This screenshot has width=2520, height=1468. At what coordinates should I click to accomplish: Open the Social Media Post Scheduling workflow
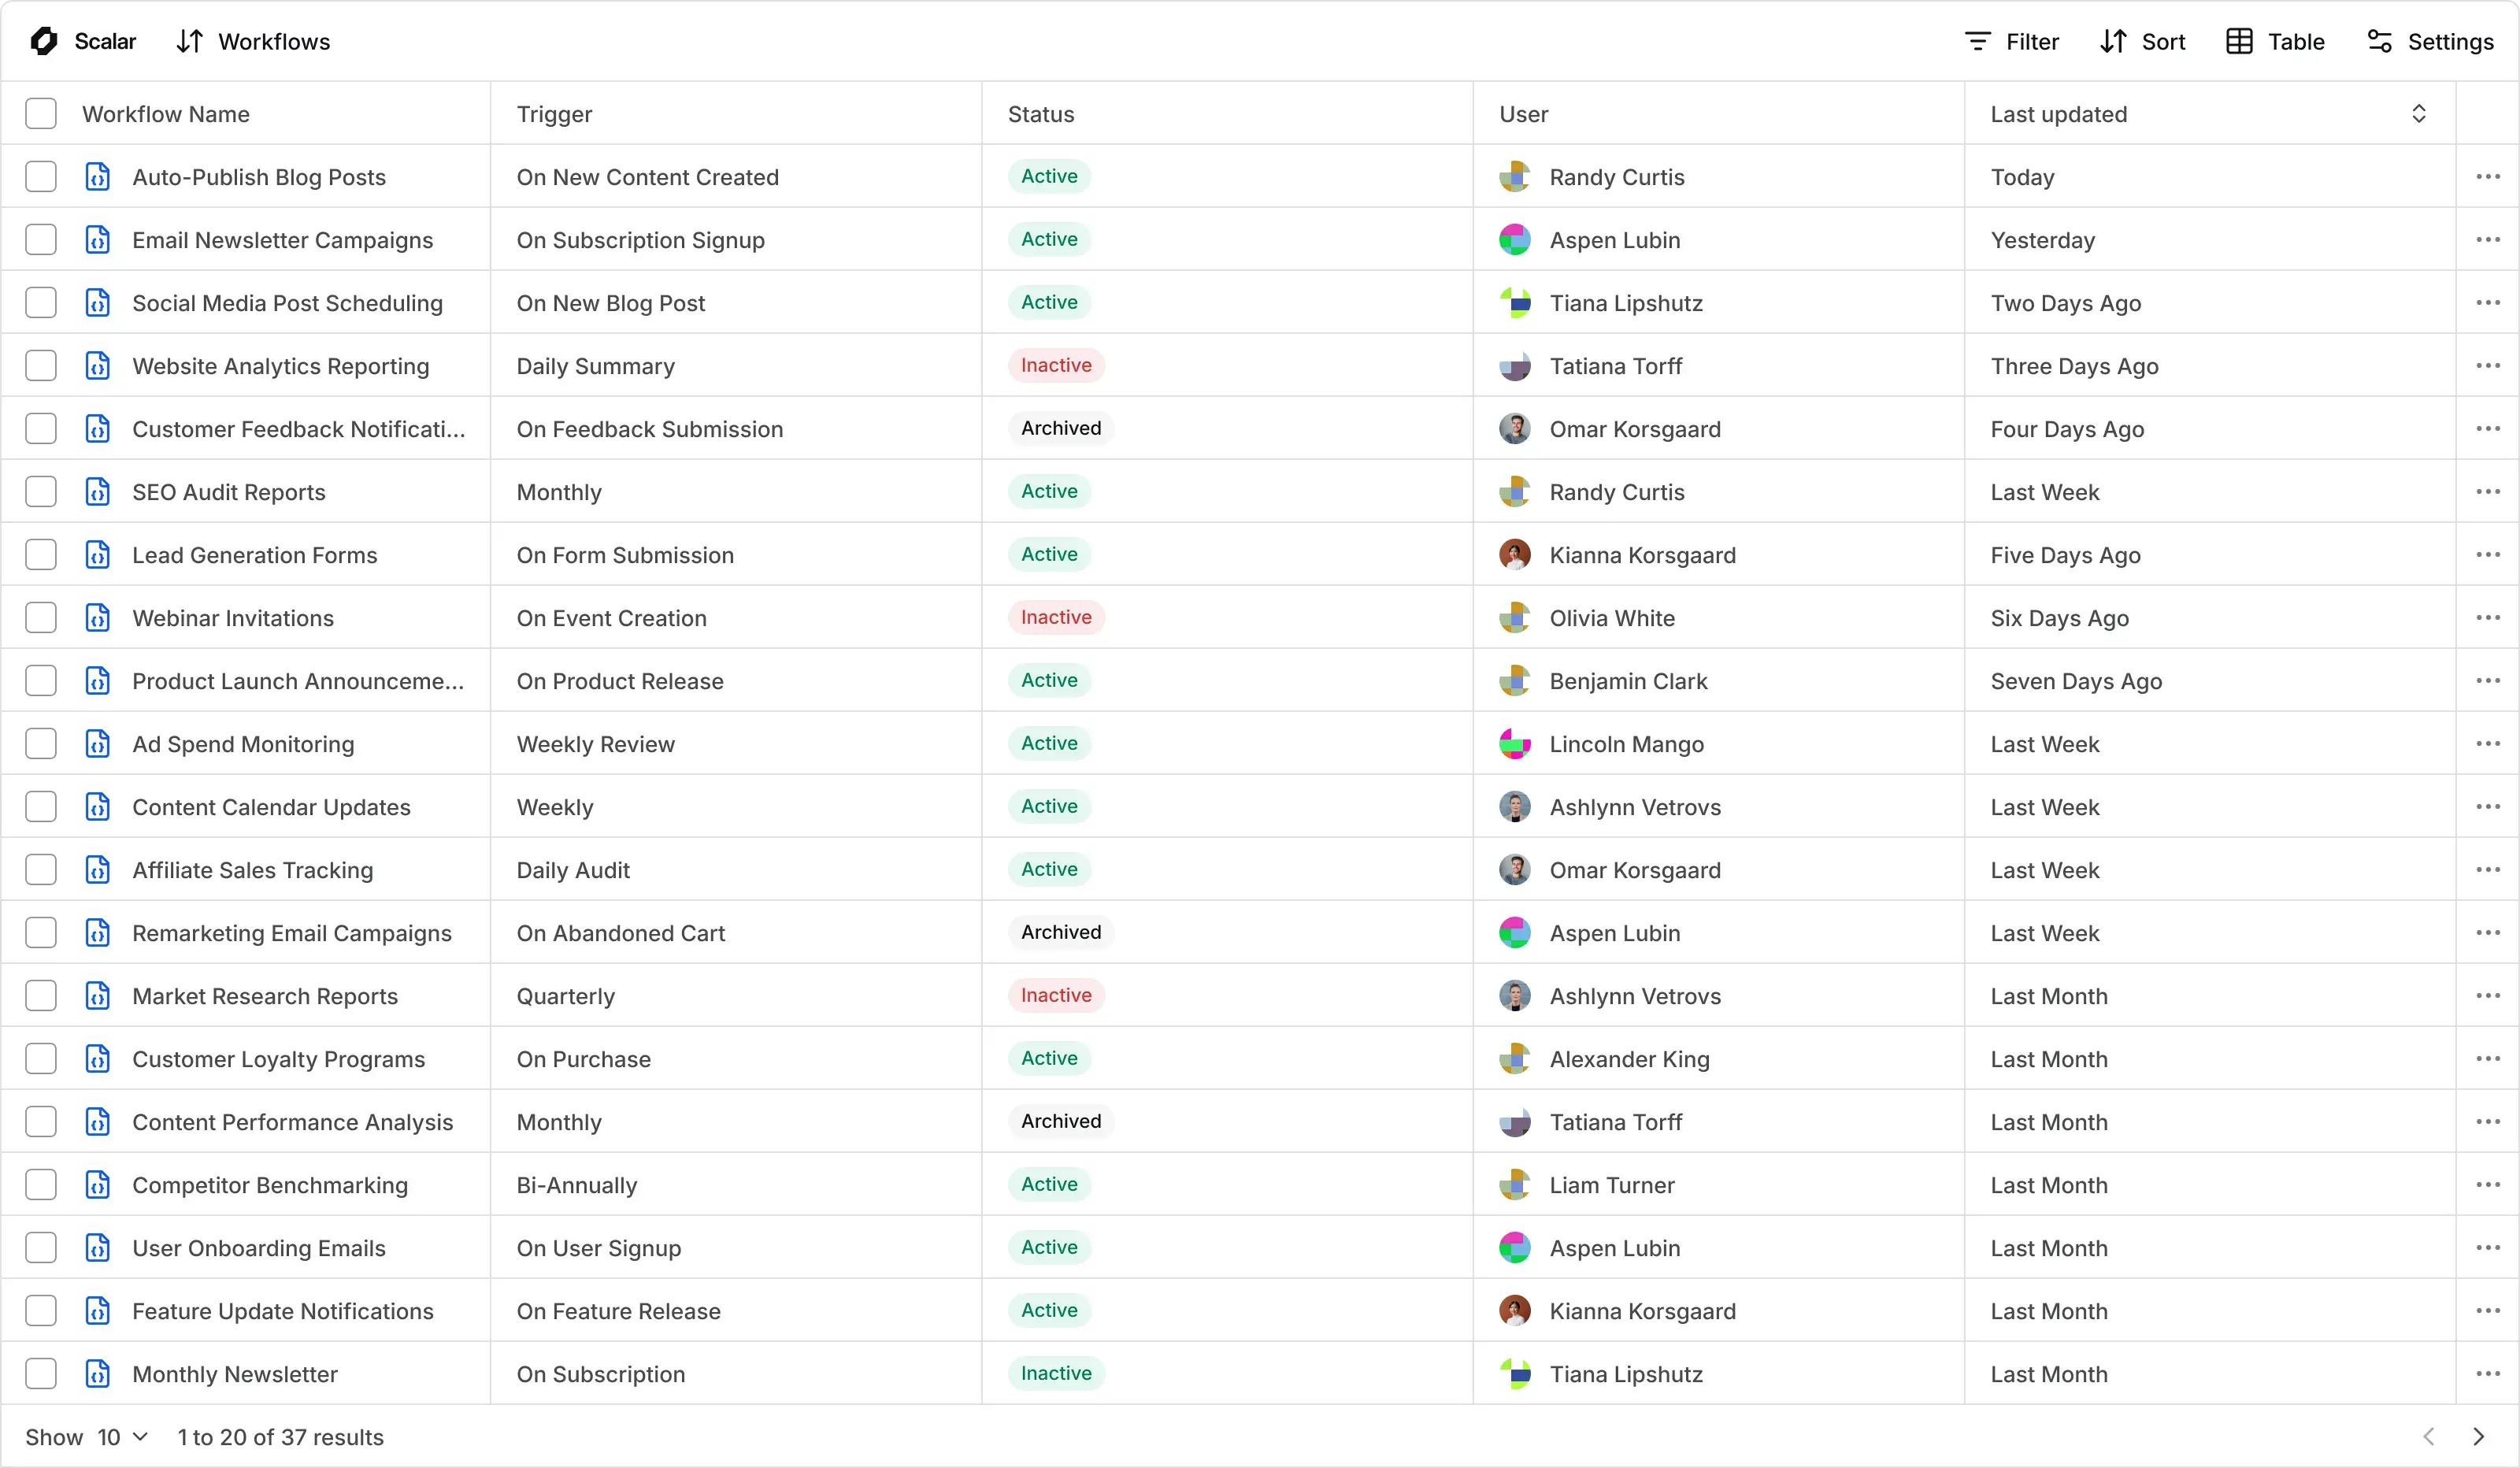coord(287,303)
